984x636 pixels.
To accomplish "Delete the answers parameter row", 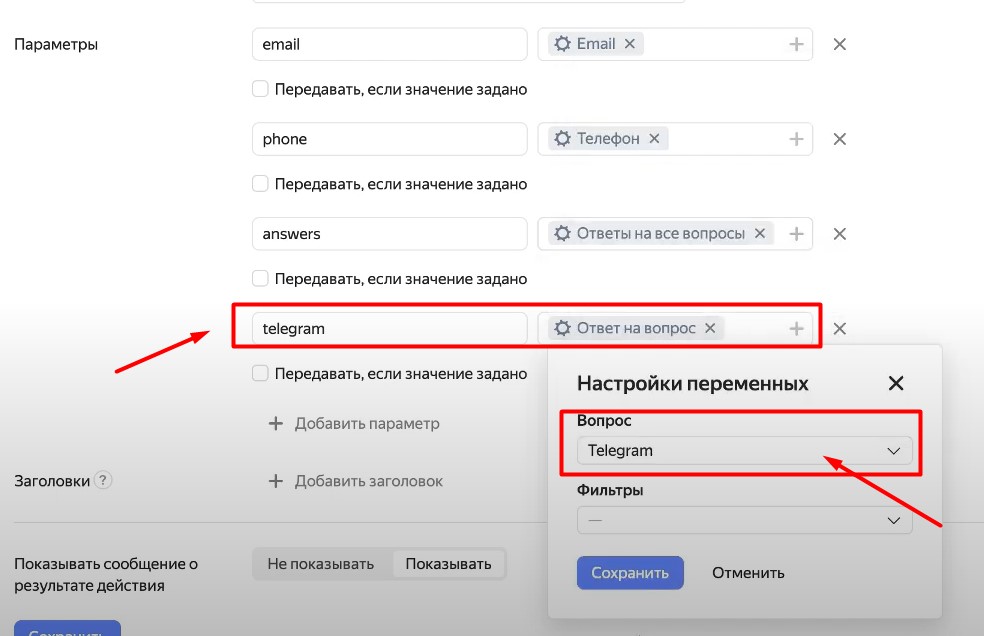I will click(x=840, y=234).
